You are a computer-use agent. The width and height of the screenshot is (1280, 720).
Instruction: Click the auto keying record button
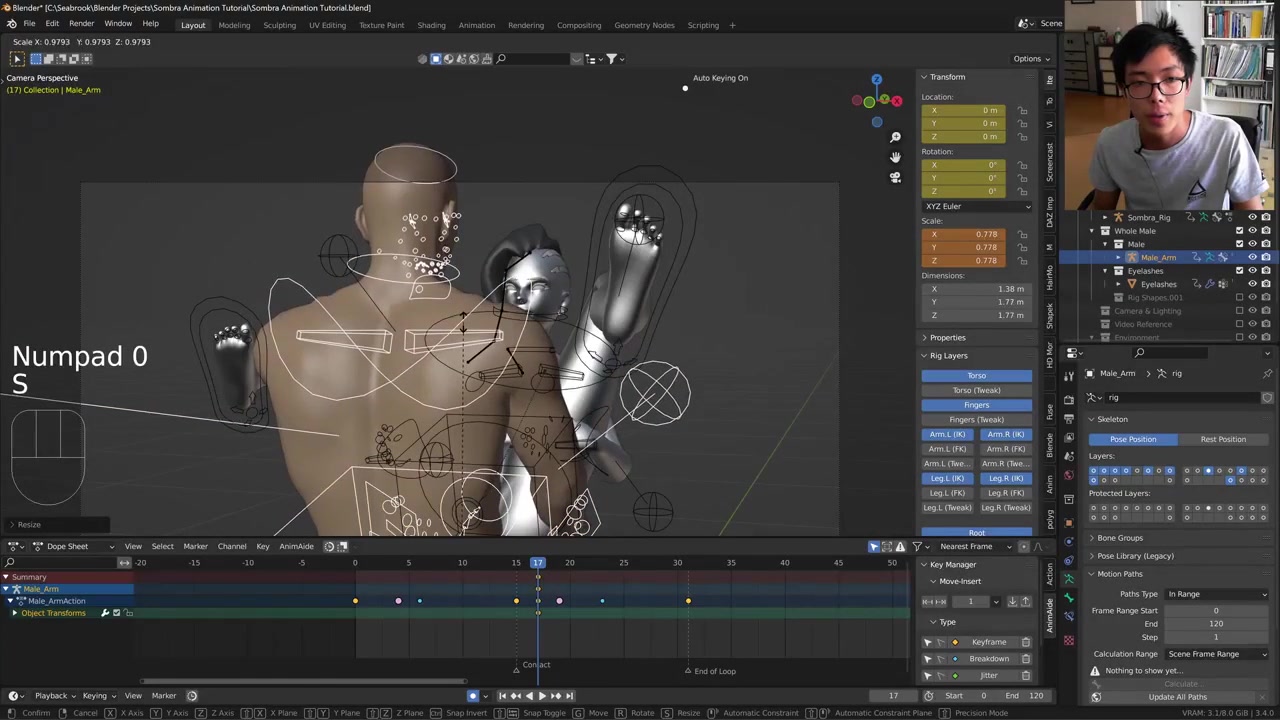(473, 696)
